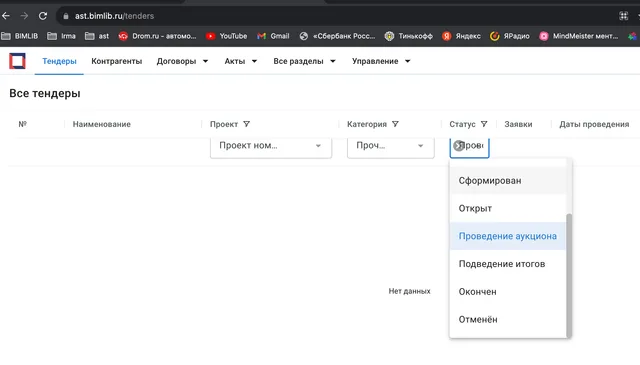
Task: Reload the page with the refresh icon
Action: pos(43,16)
